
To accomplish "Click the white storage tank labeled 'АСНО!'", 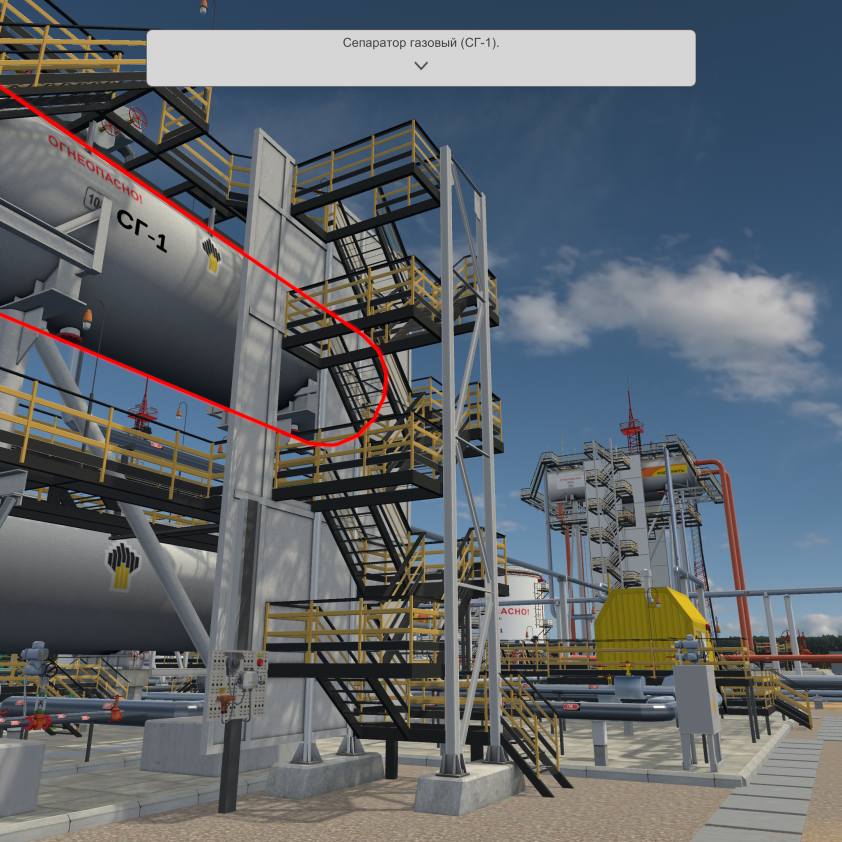I will [x=516, y=612].
